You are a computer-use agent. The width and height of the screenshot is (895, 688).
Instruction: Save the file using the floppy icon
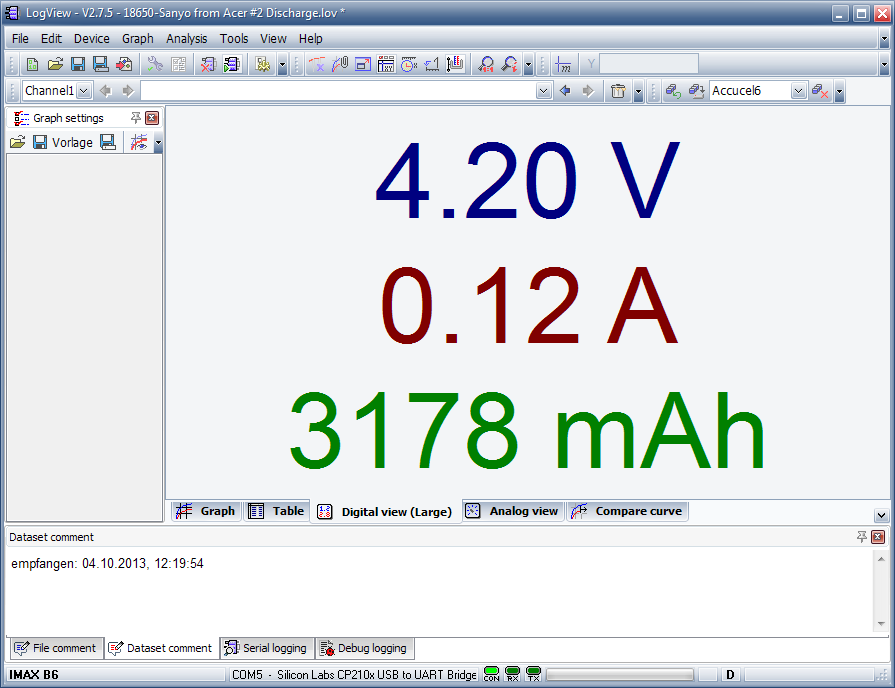click(x=78, y=65)
